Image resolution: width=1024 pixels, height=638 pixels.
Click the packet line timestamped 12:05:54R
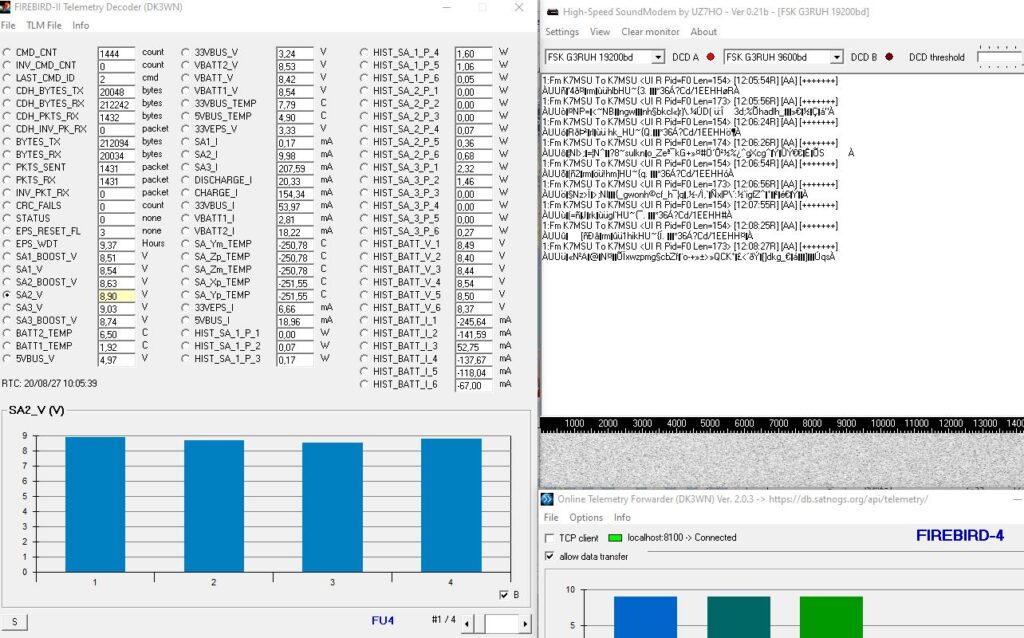click(690, 81)
